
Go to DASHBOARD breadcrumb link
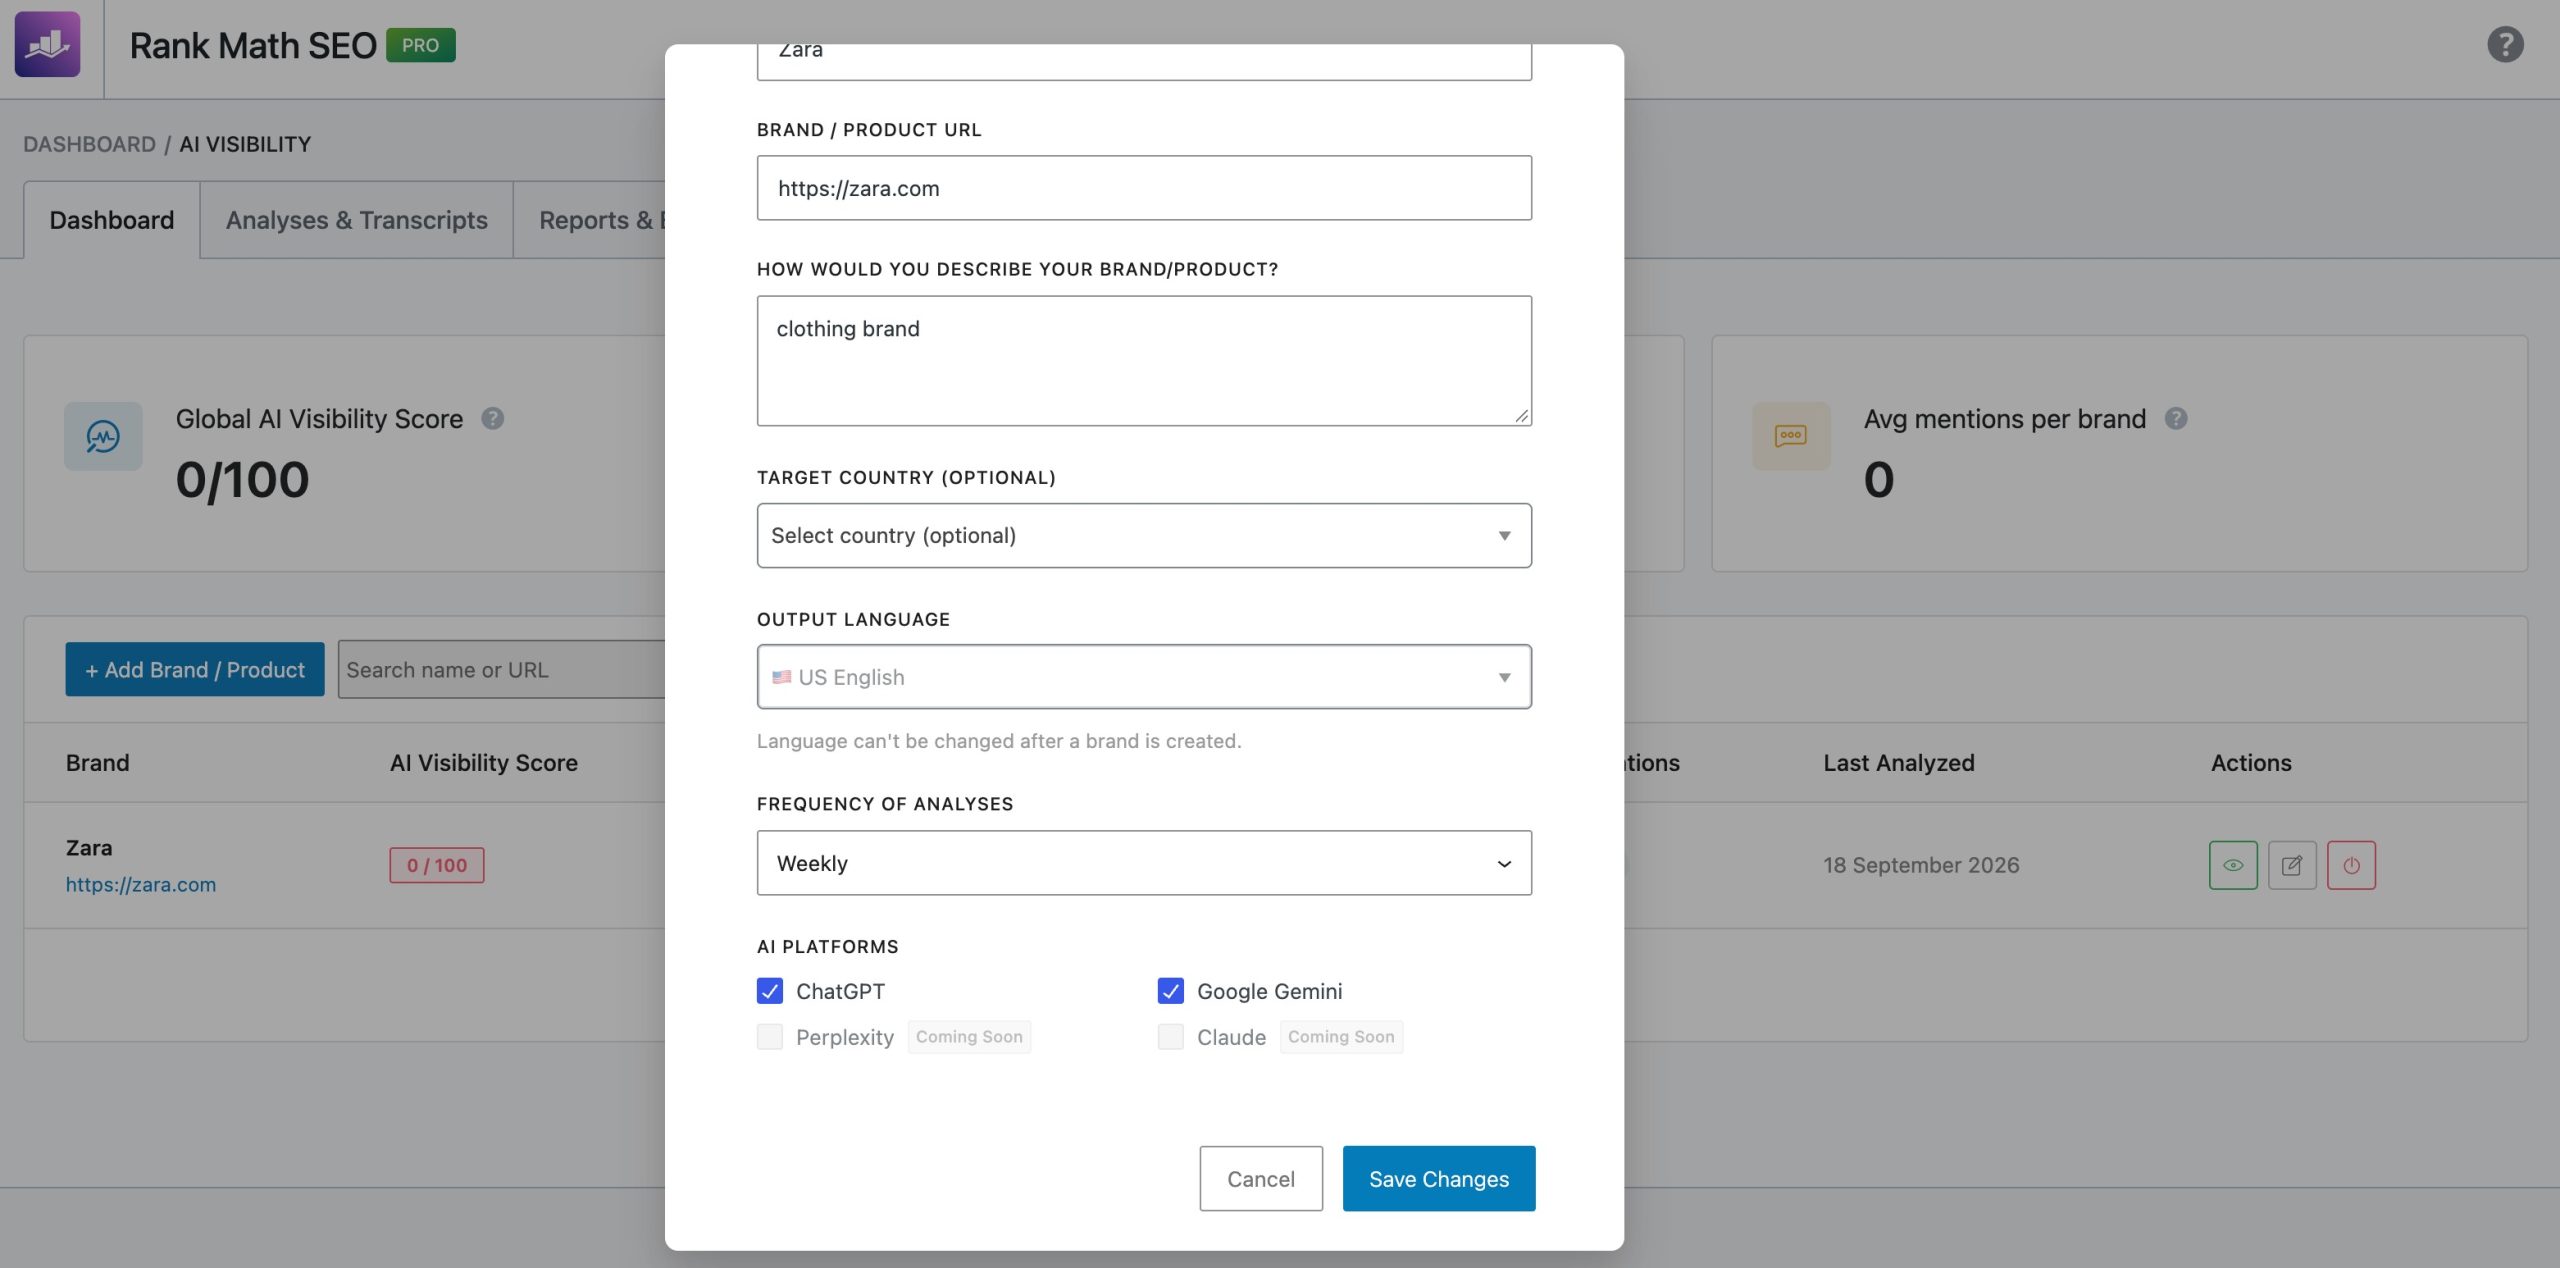(x=90, y=144)
